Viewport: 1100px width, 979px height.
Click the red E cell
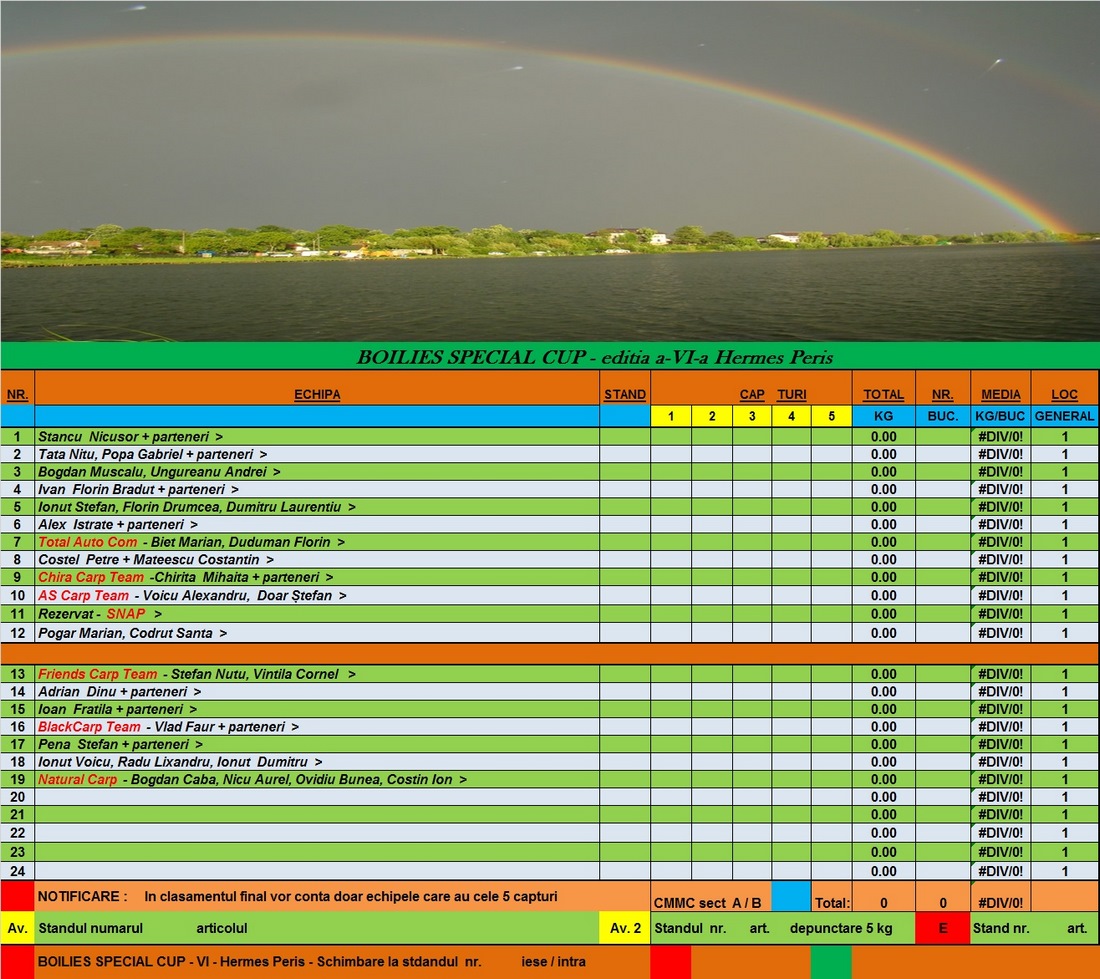coord(942,928)
